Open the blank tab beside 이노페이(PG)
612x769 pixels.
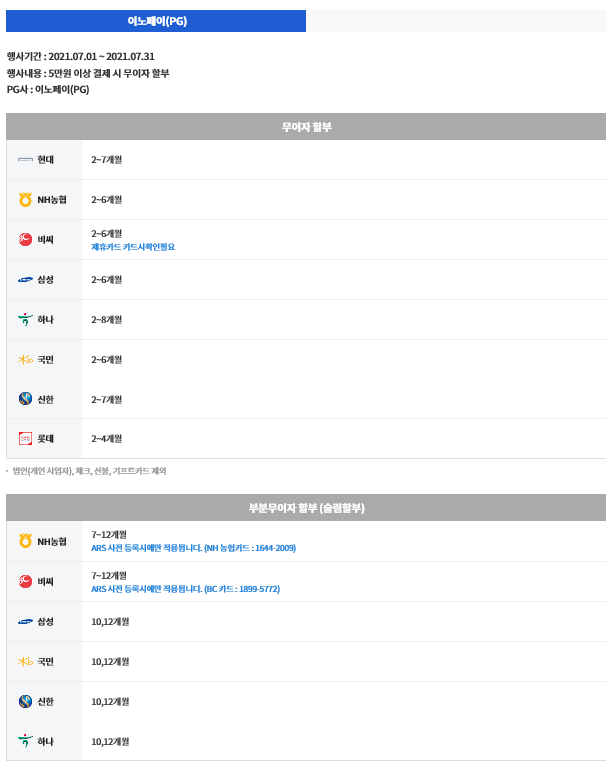[456, 21]
